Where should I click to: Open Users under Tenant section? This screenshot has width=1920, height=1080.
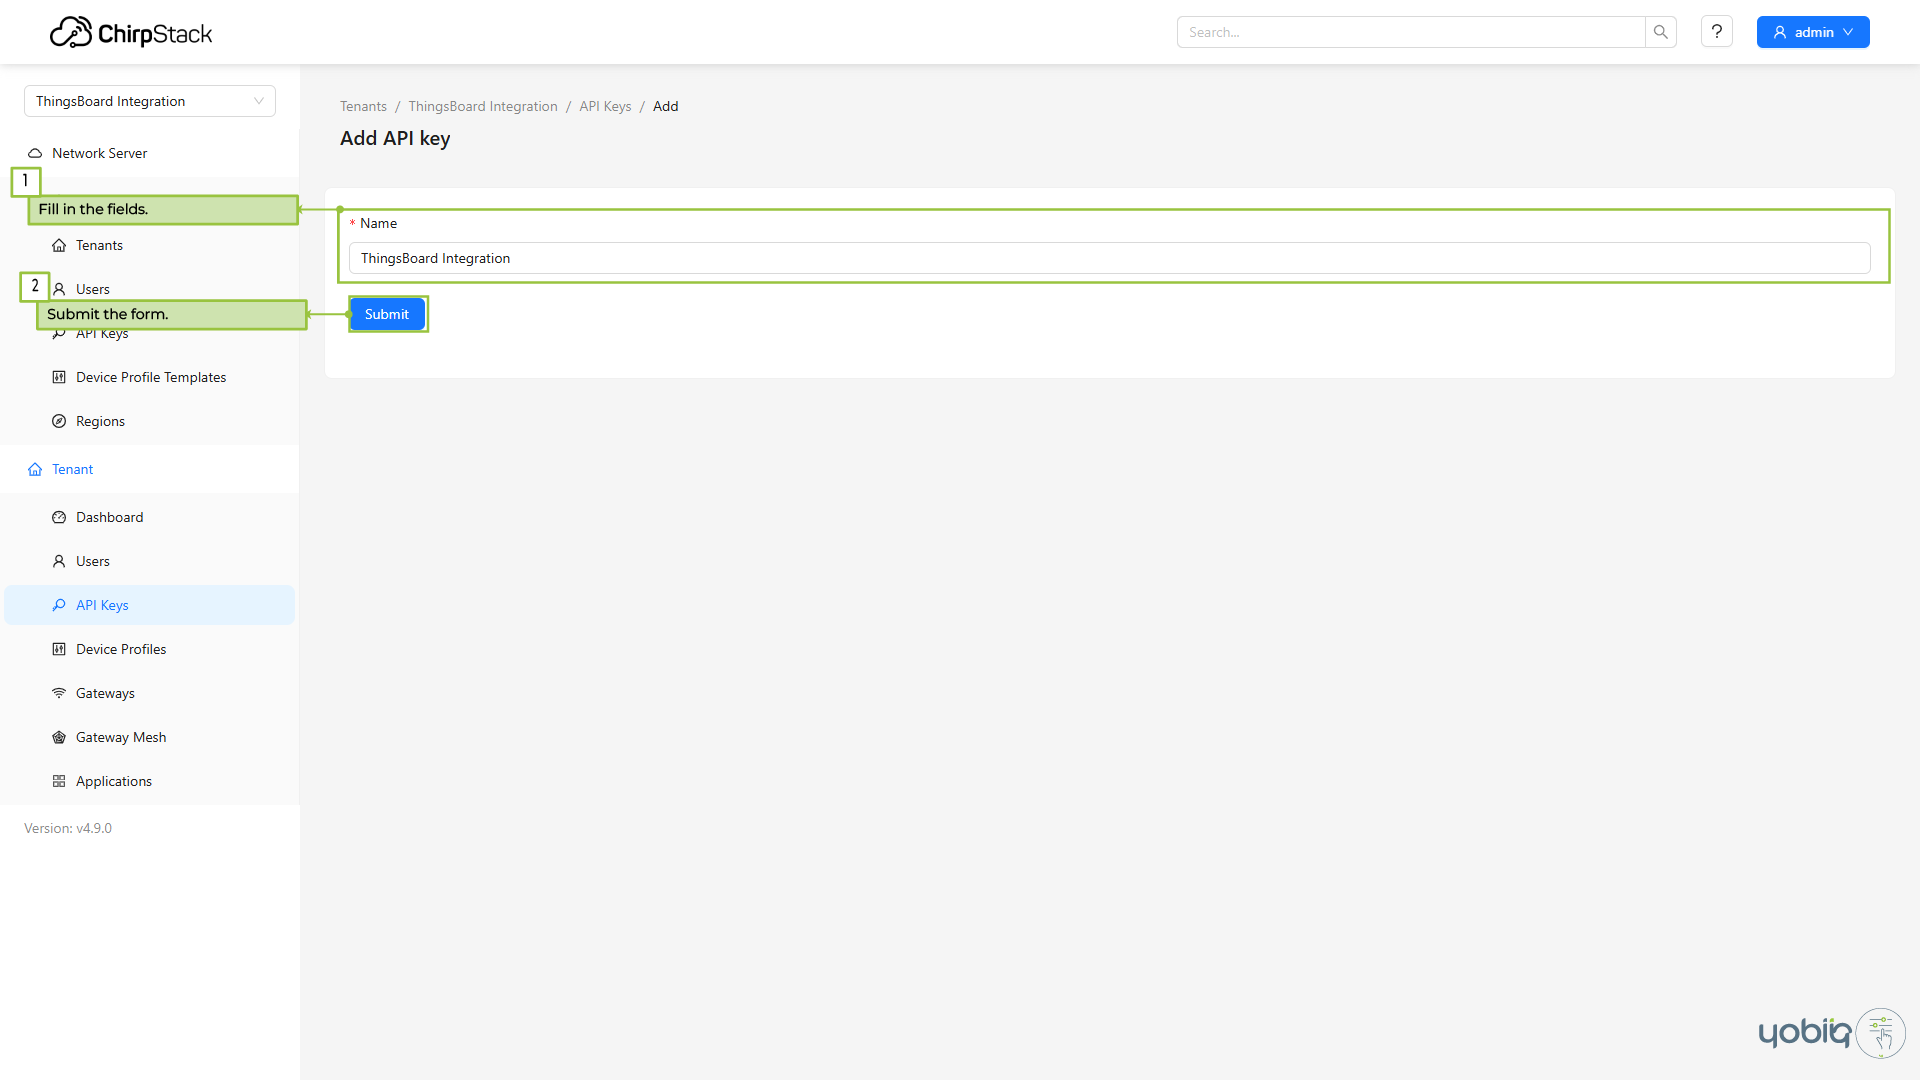click(150, 561)
